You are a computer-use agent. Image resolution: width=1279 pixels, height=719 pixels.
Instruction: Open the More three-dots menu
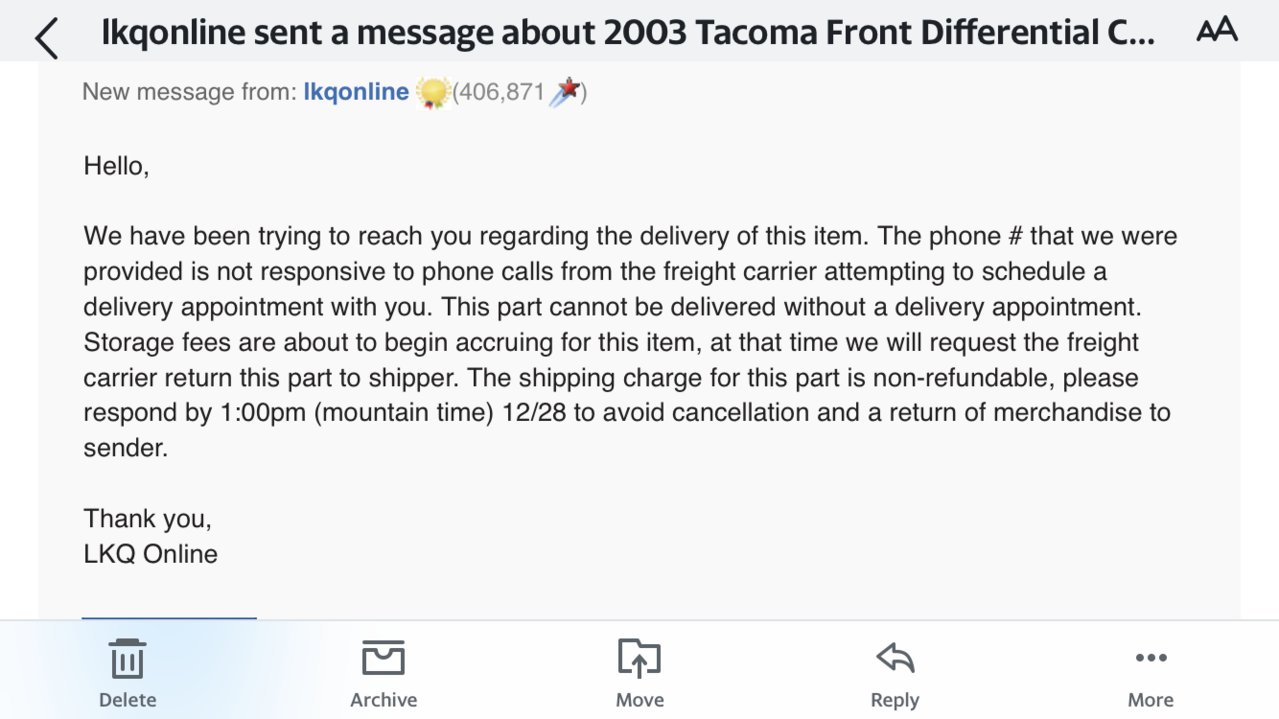1151,657
